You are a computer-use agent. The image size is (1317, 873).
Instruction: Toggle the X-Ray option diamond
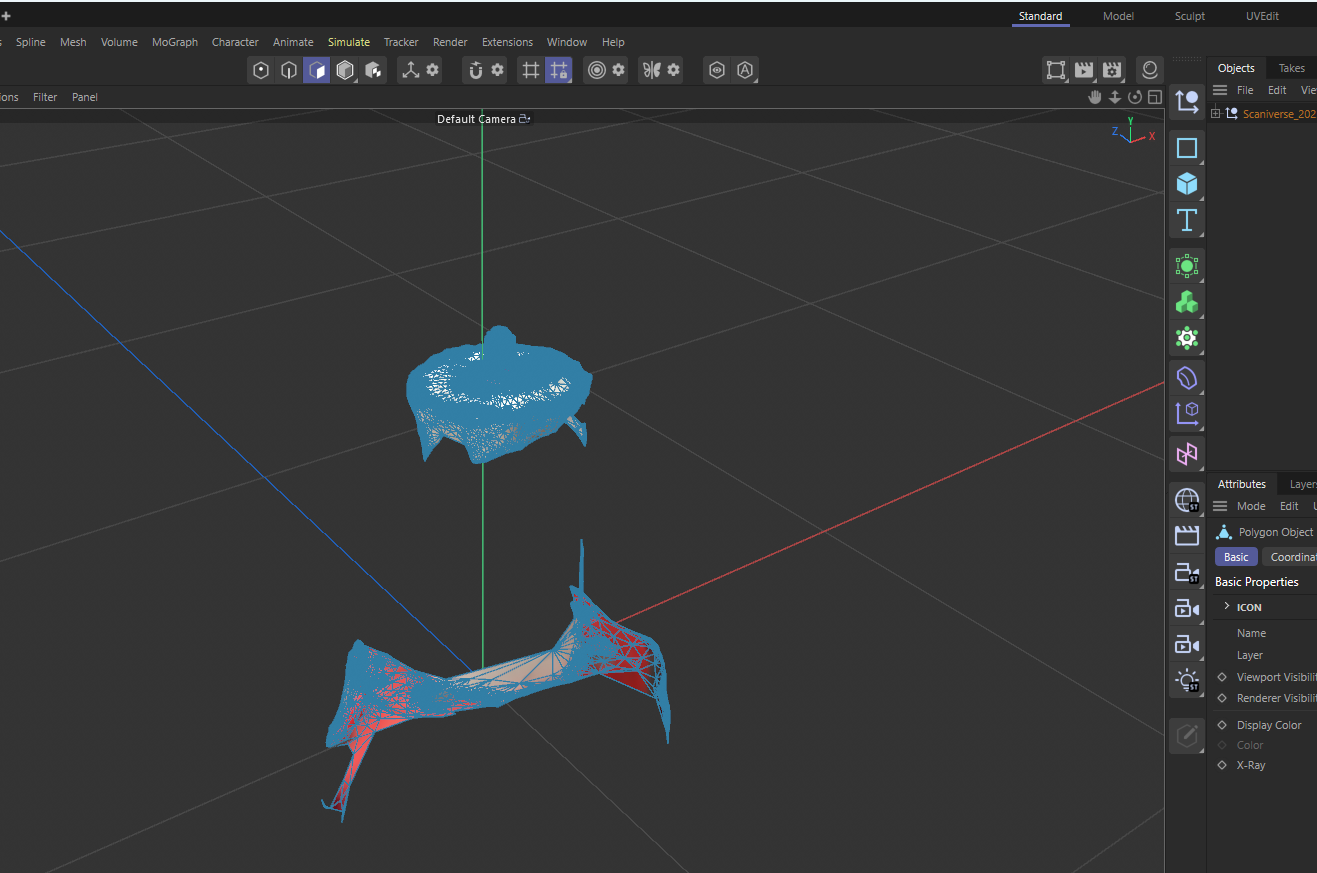[x=1221, y=765]
